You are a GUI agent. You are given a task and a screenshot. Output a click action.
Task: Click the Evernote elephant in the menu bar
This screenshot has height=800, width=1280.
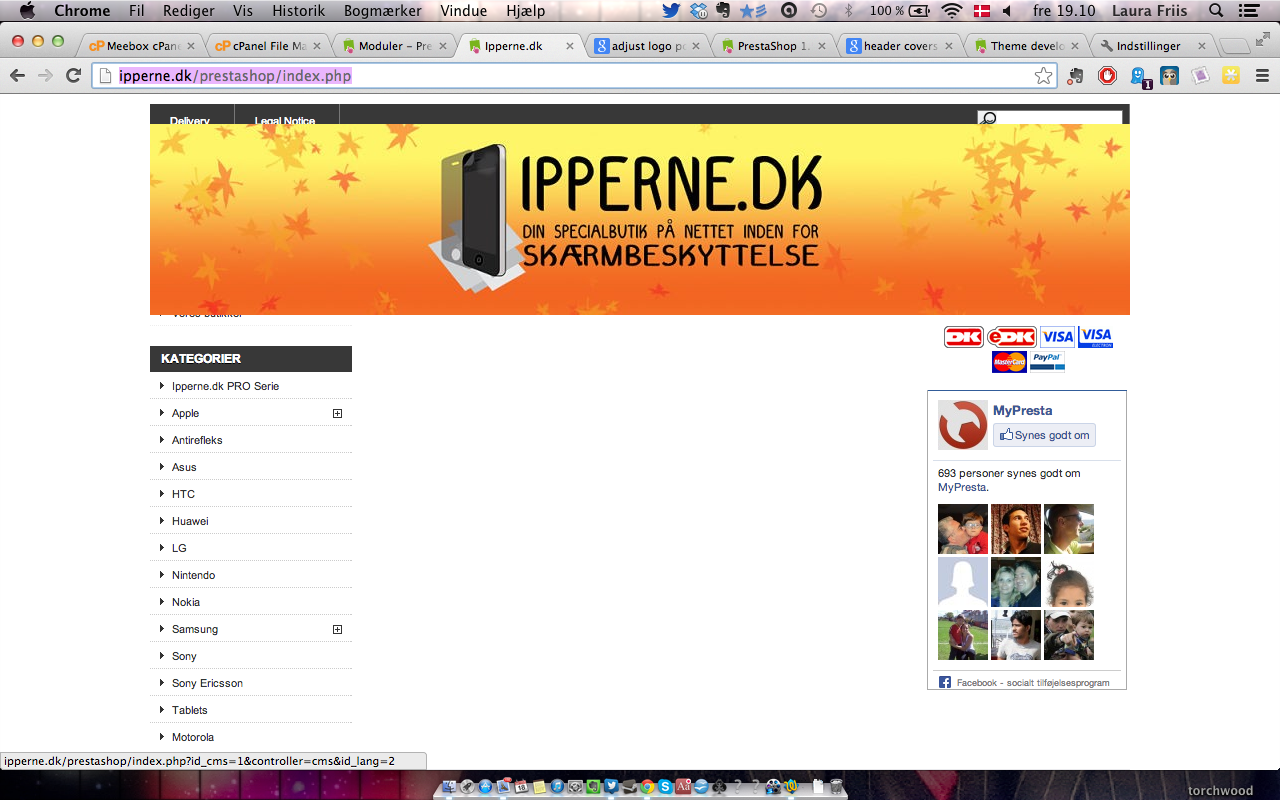pos(723,11)
